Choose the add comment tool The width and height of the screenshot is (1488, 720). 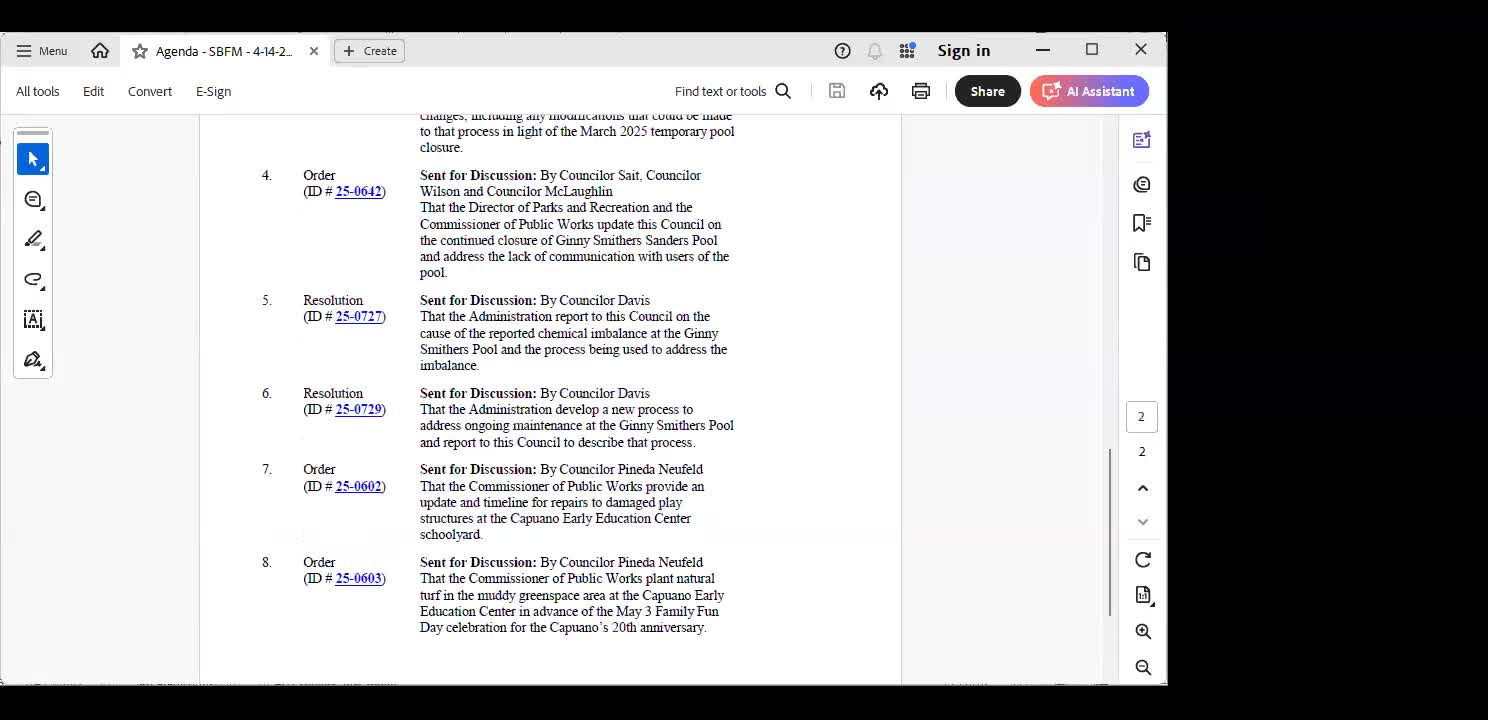[33, 200]
